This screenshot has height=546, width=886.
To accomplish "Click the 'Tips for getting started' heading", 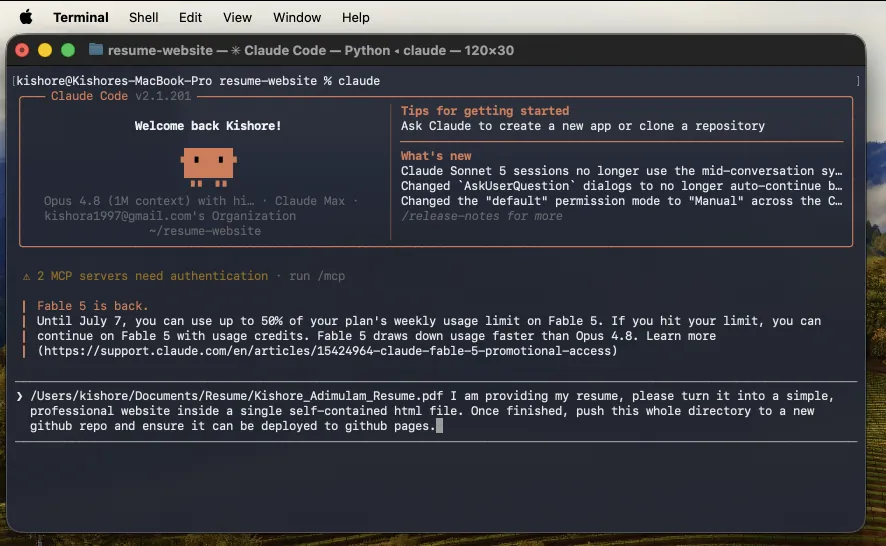I will [485, 111].
